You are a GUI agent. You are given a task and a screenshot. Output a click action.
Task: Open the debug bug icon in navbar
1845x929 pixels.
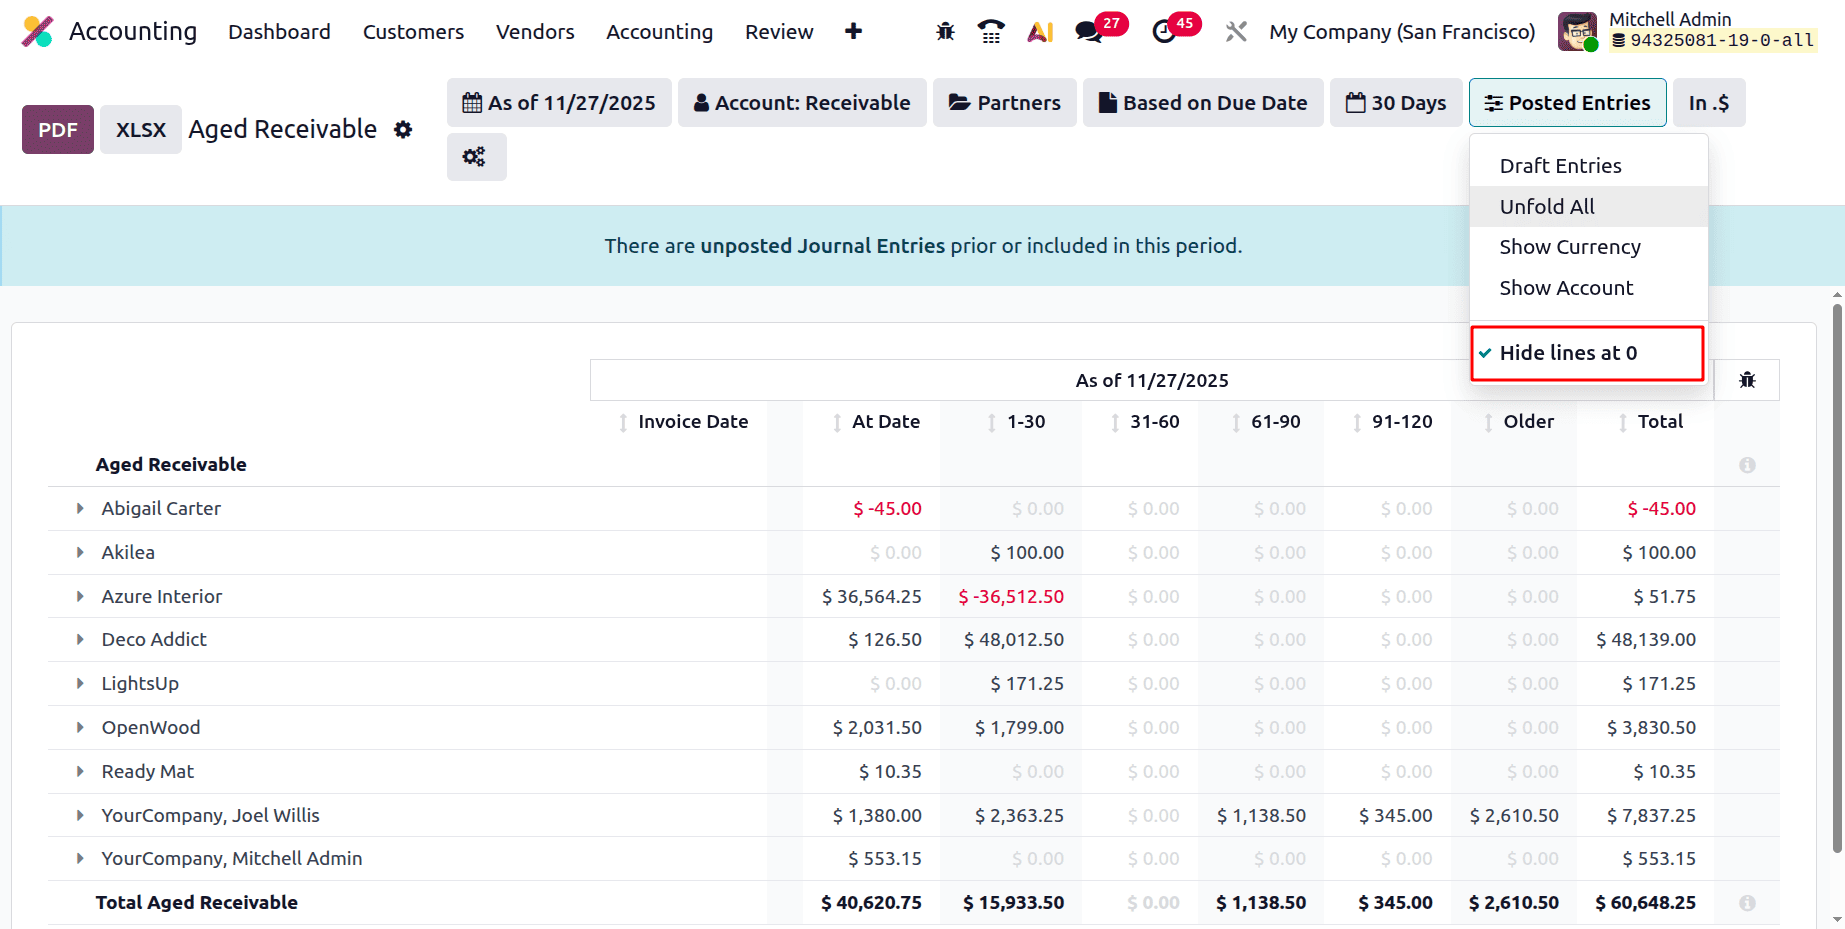(x=945, y=32)
